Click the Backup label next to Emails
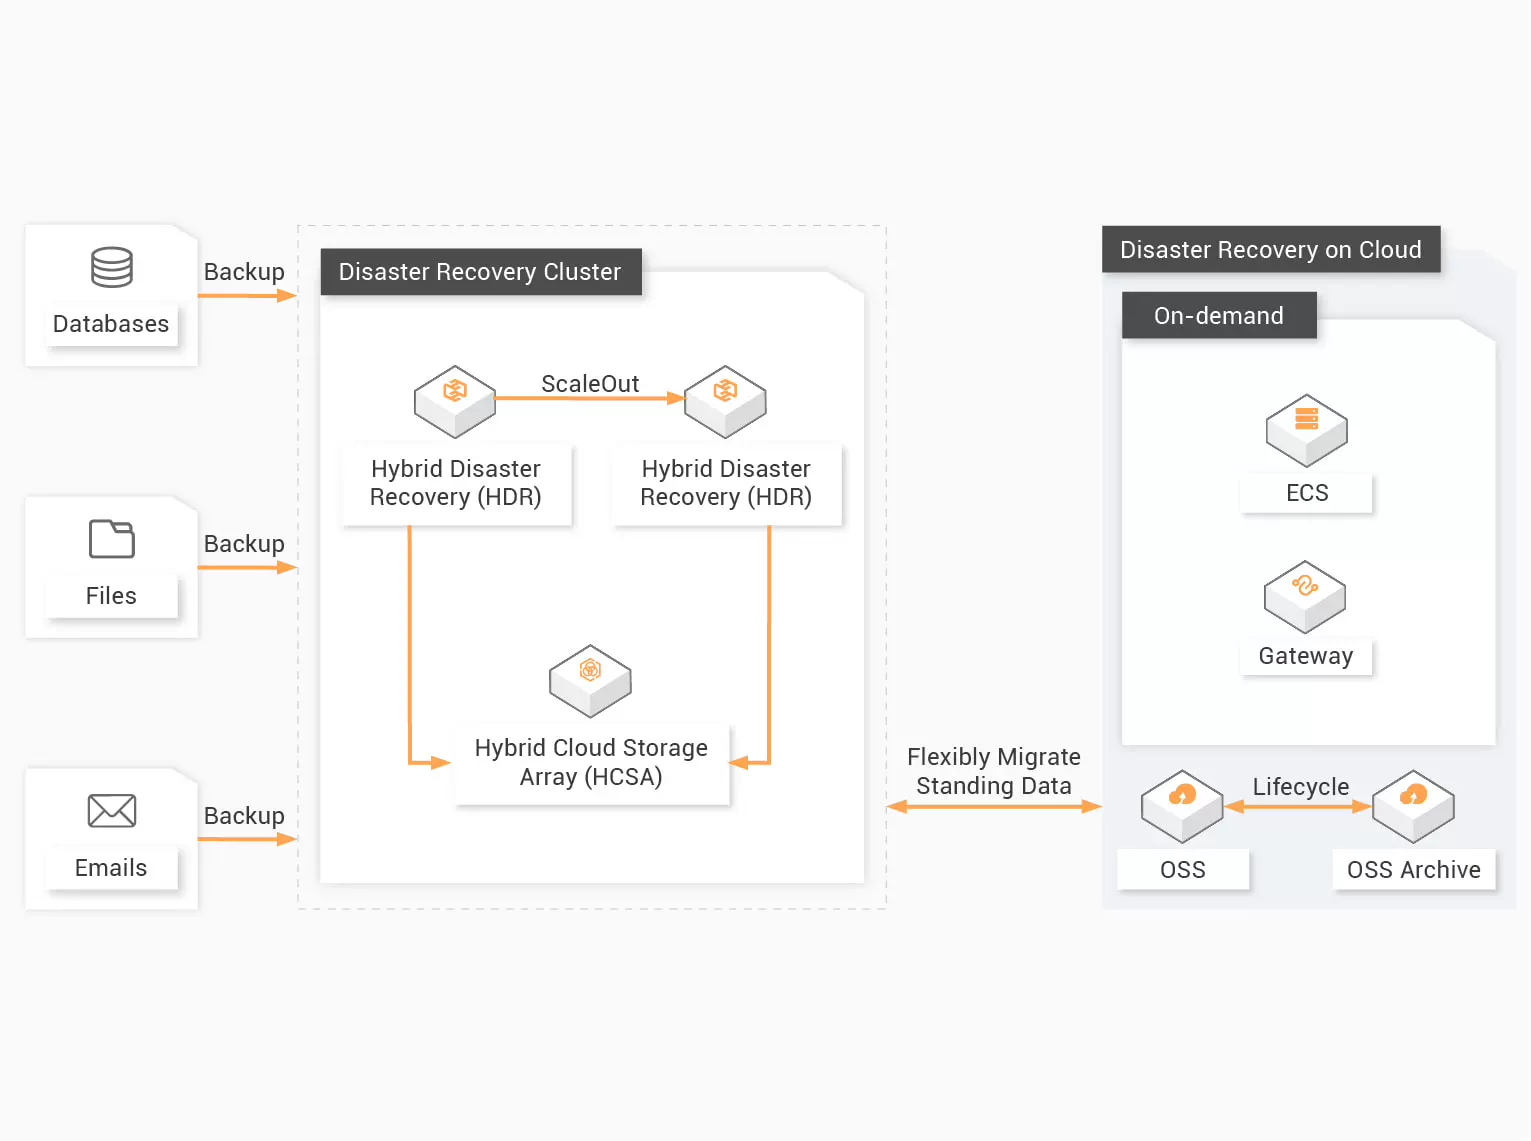 click(x=244, y=816)
